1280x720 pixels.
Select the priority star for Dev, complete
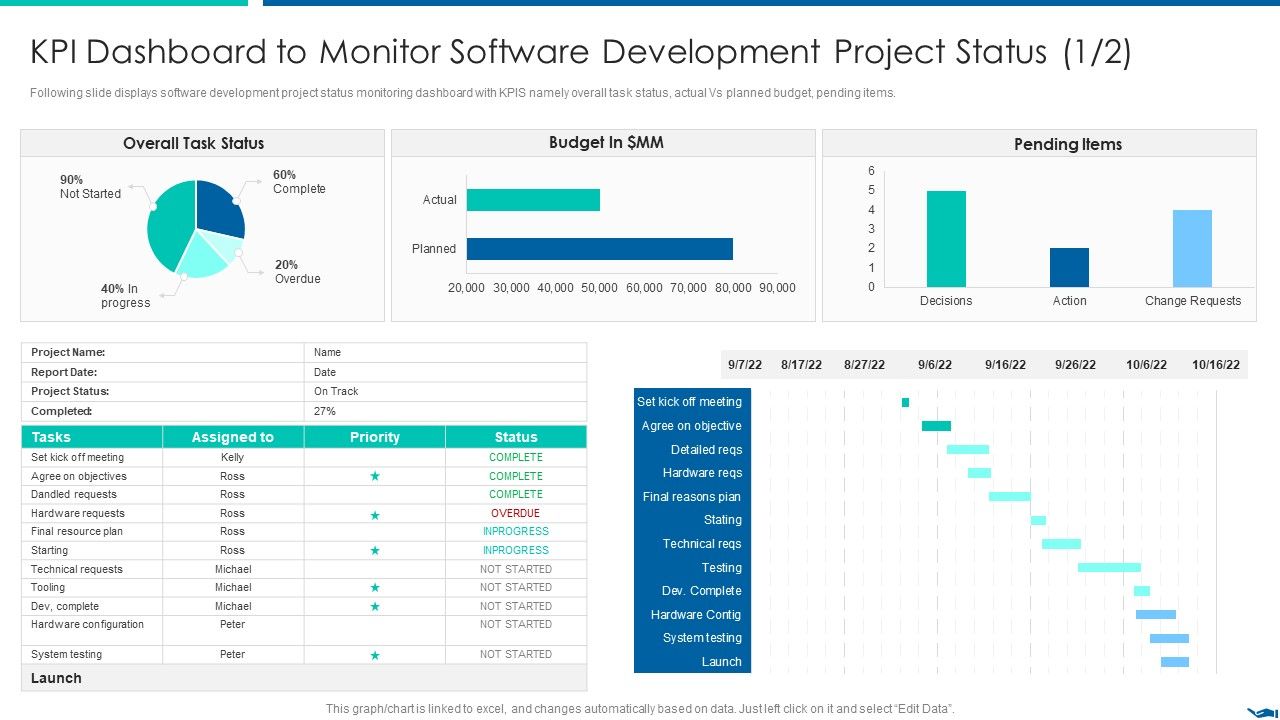[x=375, y=606]
